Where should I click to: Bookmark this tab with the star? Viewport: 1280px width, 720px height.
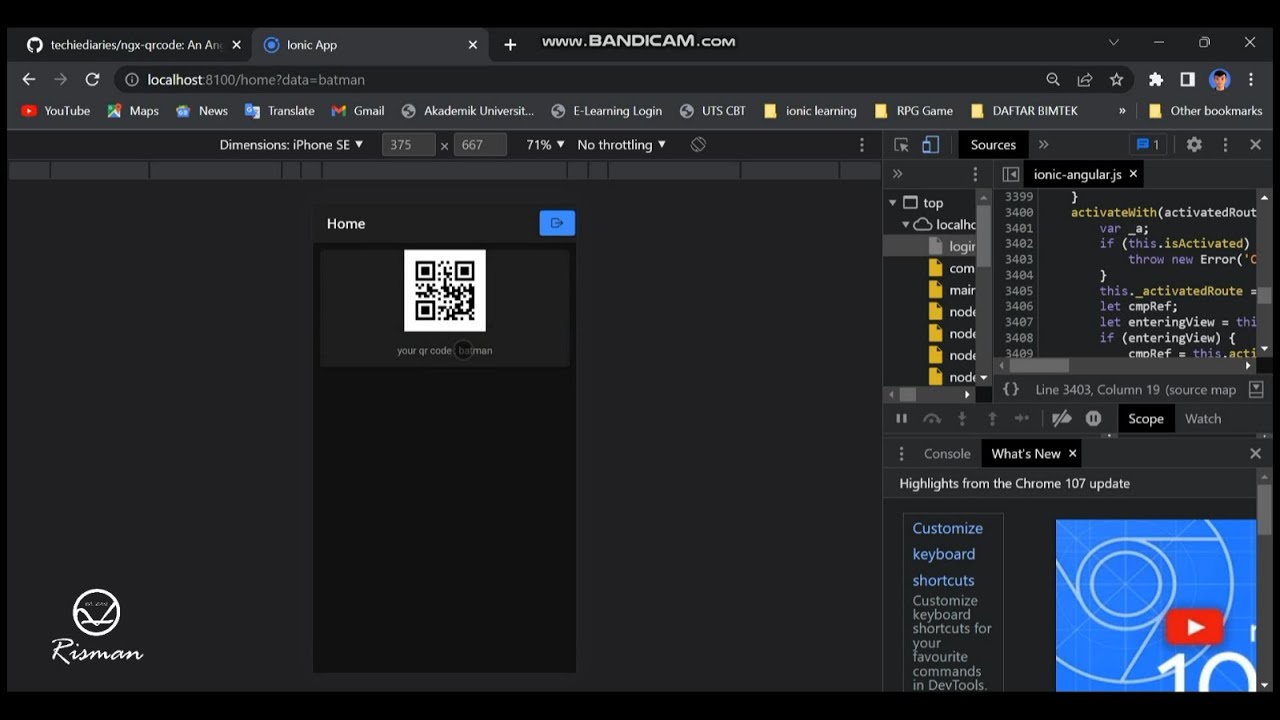[1117, 80]
